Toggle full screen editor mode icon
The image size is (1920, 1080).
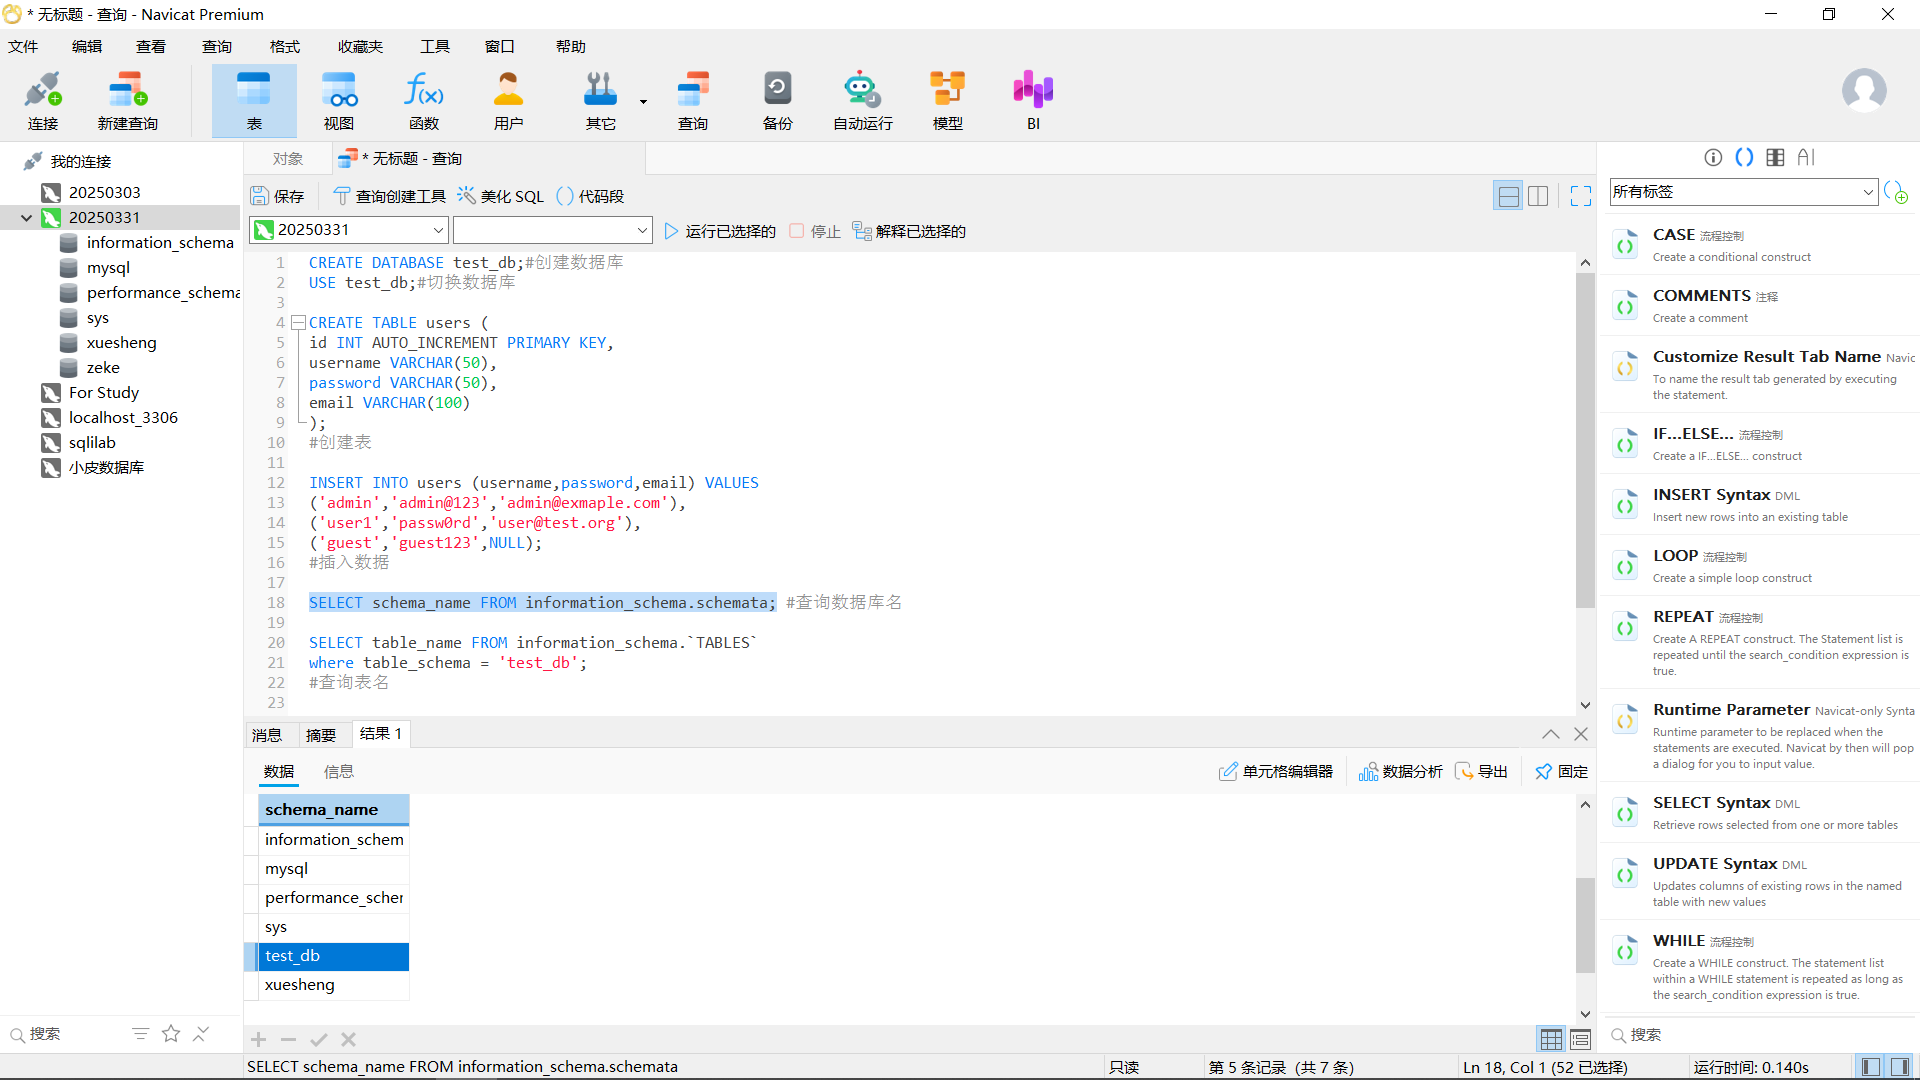point(1580,196)
